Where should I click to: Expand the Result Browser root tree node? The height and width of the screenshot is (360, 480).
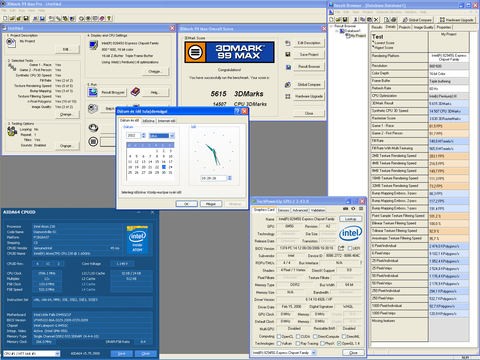pos(331,26)
